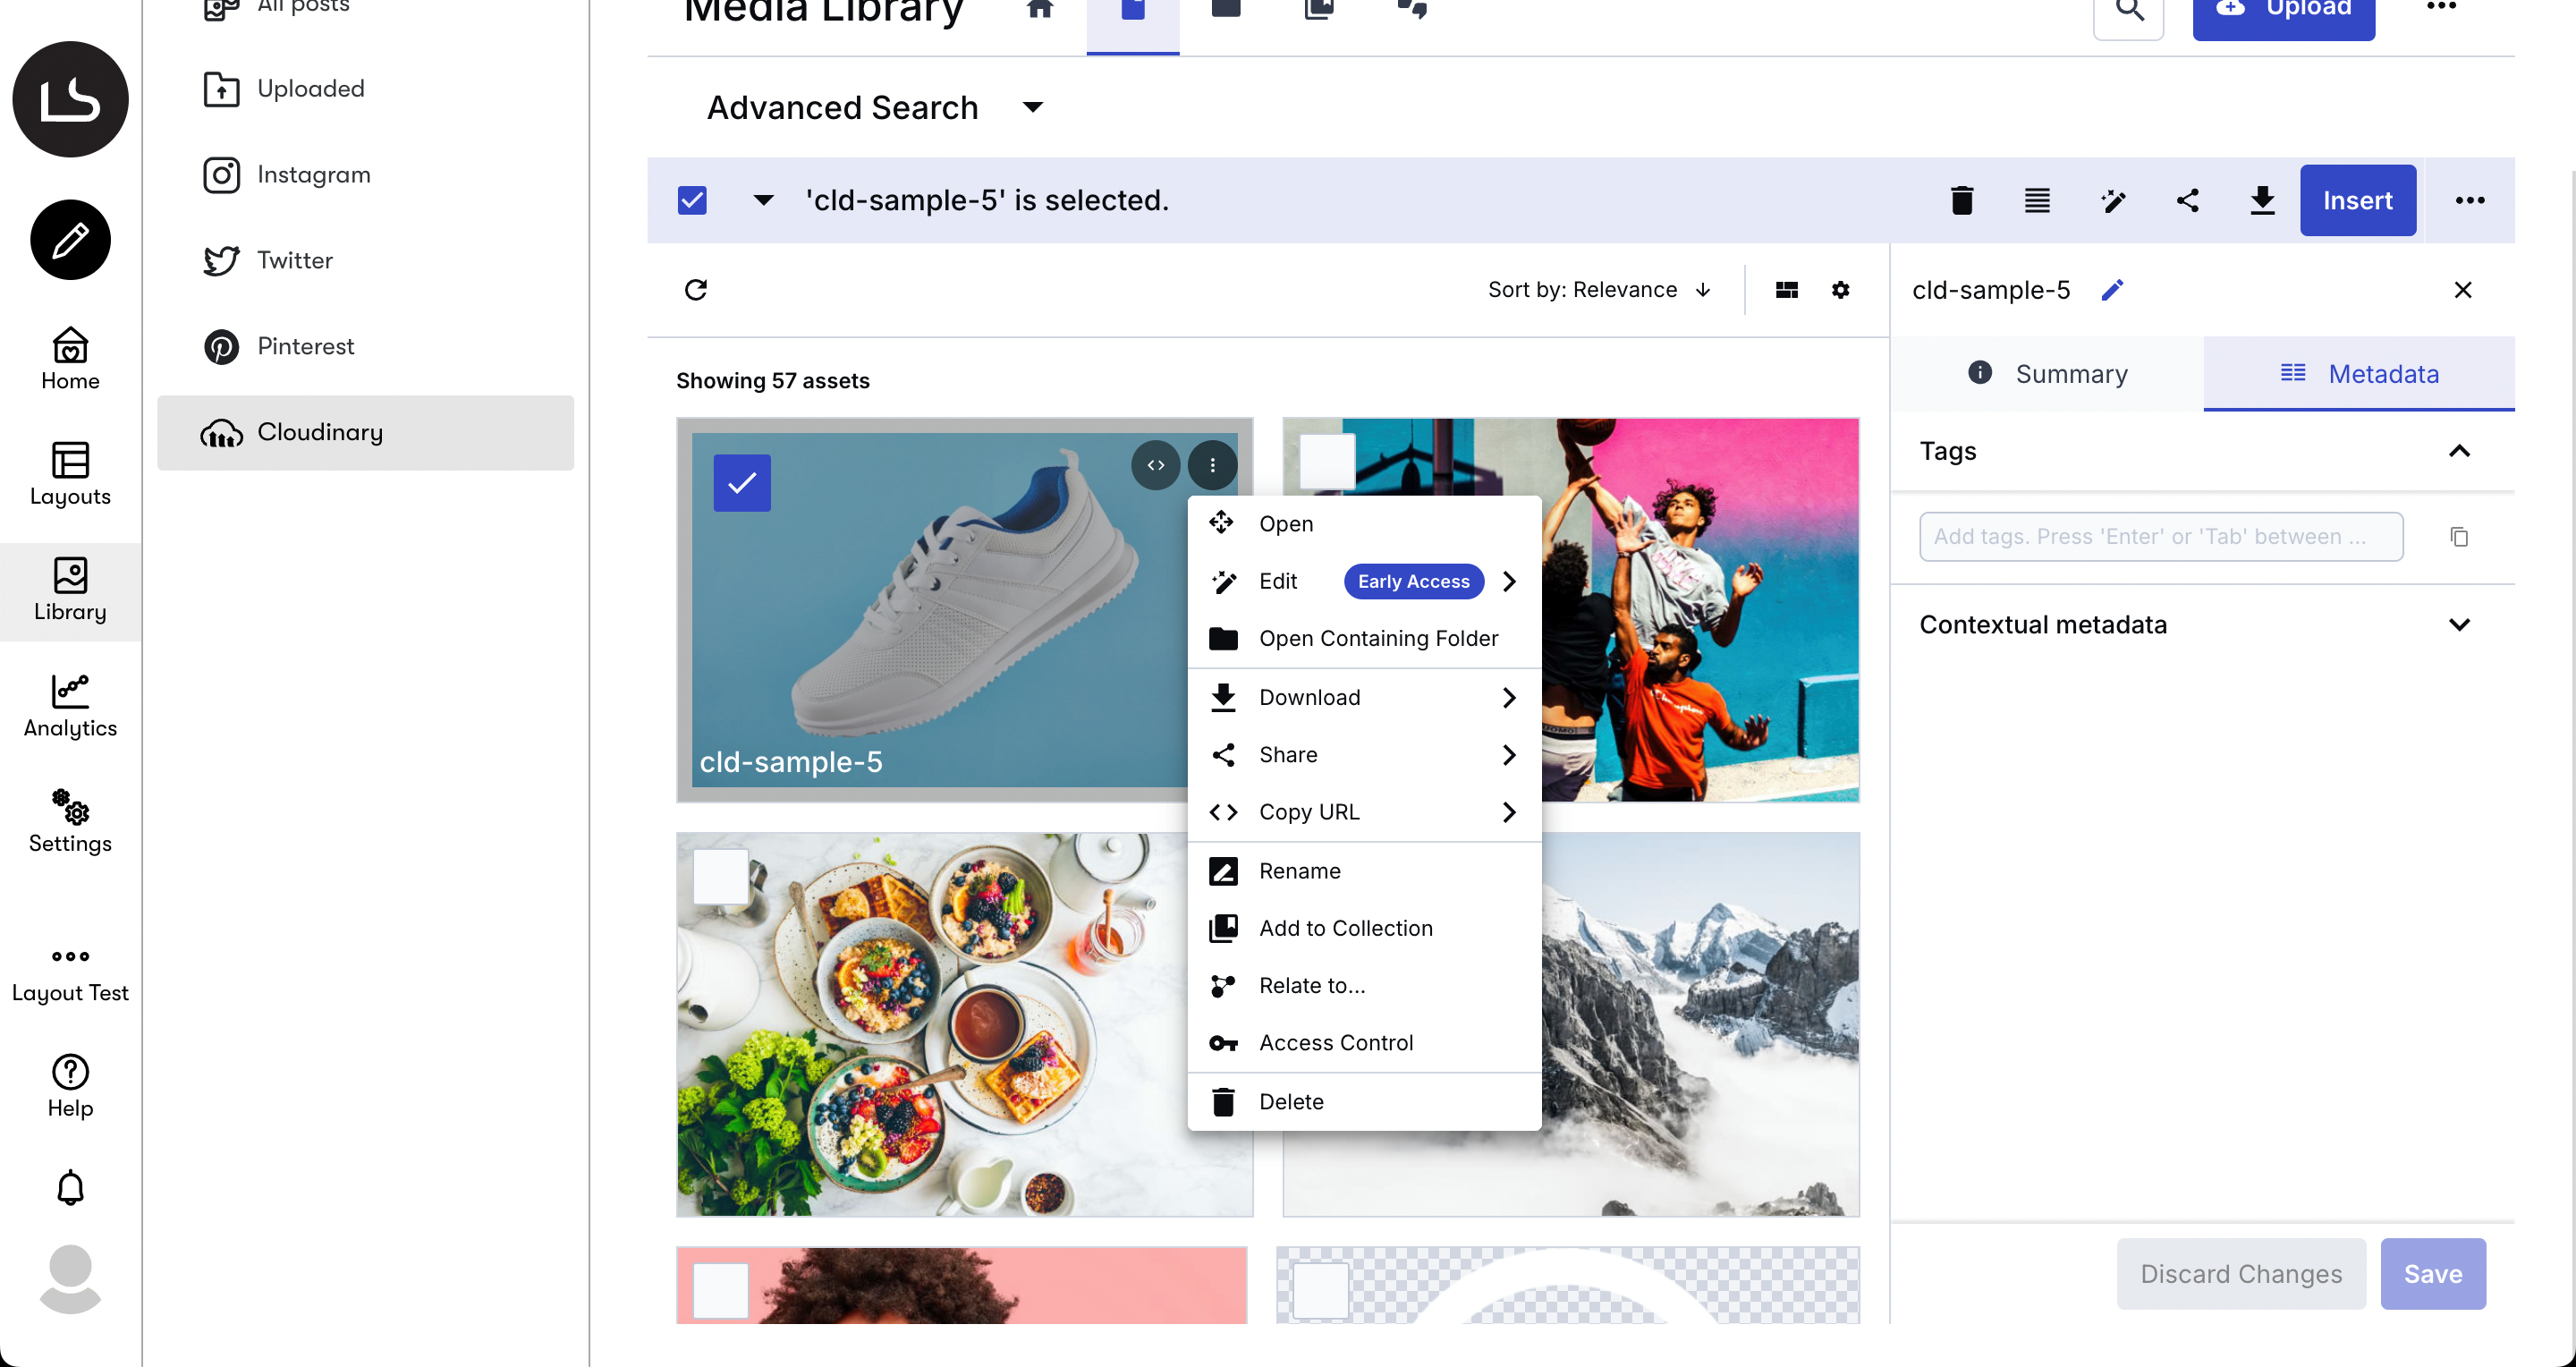The height and width of the screenshot is (1367, 2576).
Task: Refresh the asset list
Action: pos(696,290)
